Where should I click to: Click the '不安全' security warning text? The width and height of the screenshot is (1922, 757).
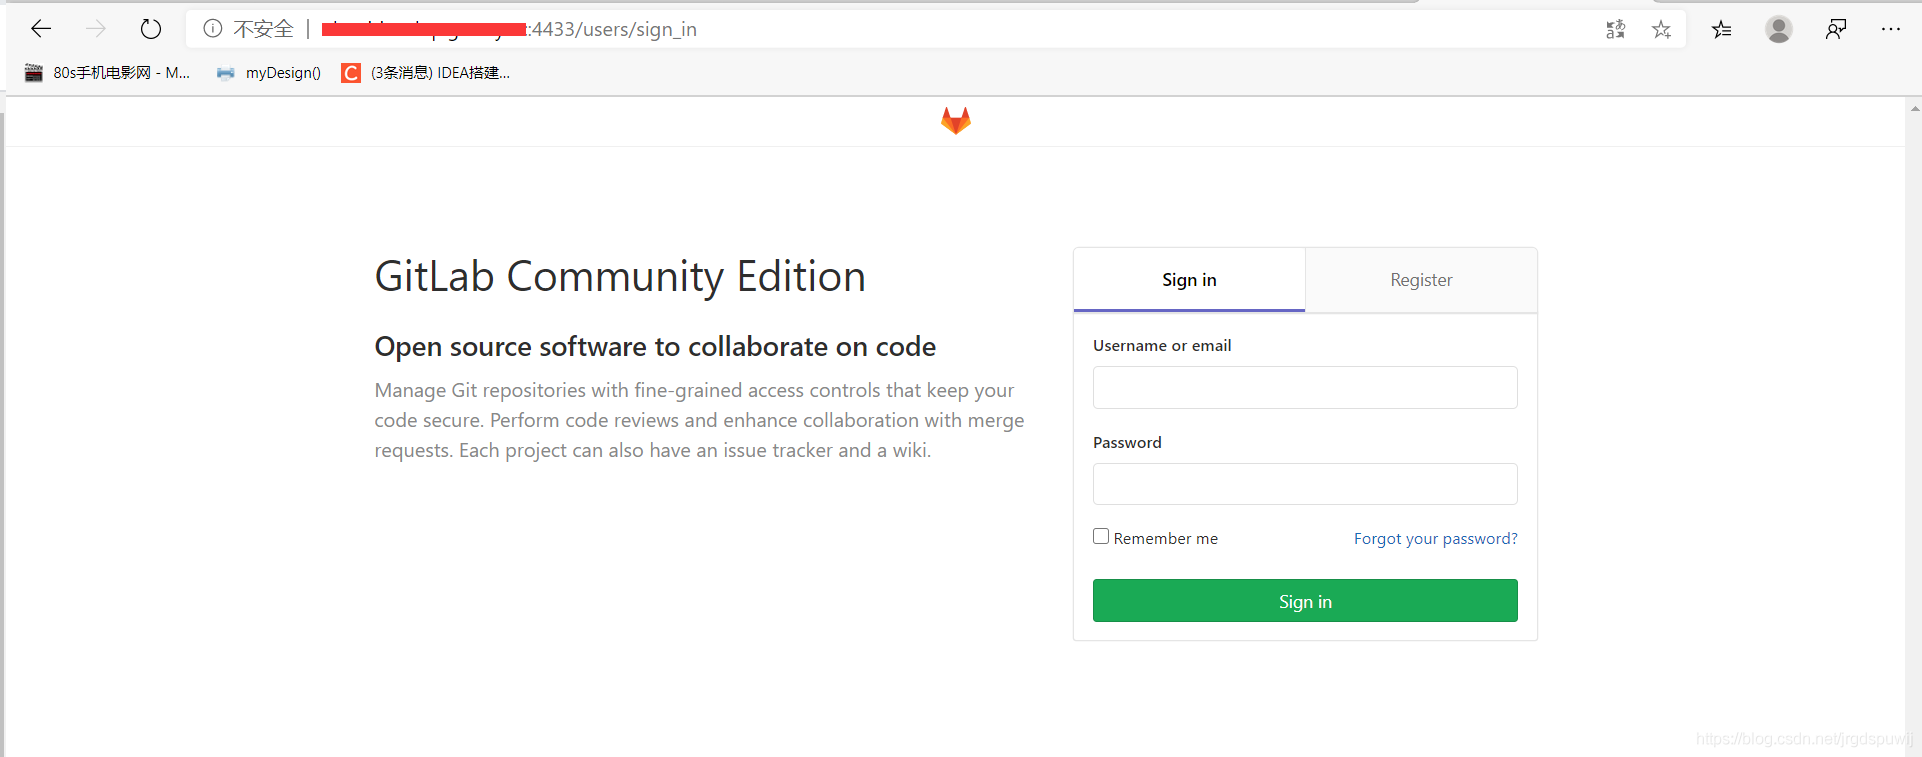tap(264, 29)
